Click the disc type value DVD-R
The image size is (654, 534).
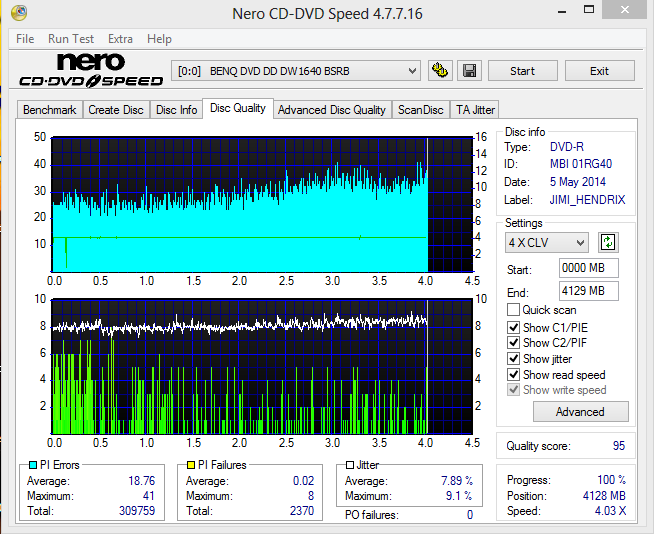click(x=567, y=147)
